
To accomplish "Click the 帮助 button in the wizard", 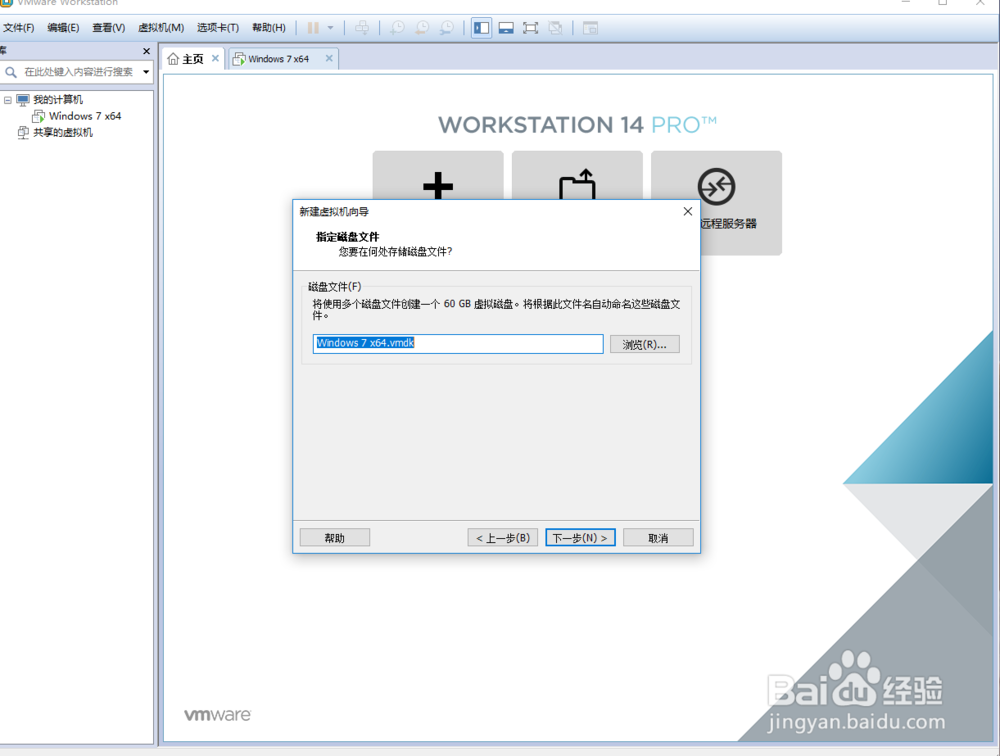I will [x=335, y=538].
